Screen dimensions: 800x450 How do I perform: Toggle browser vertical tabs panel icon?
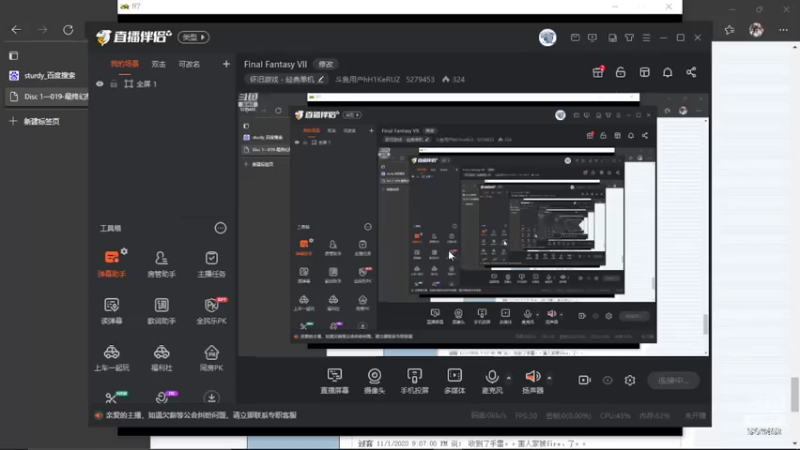coord(14,55)
